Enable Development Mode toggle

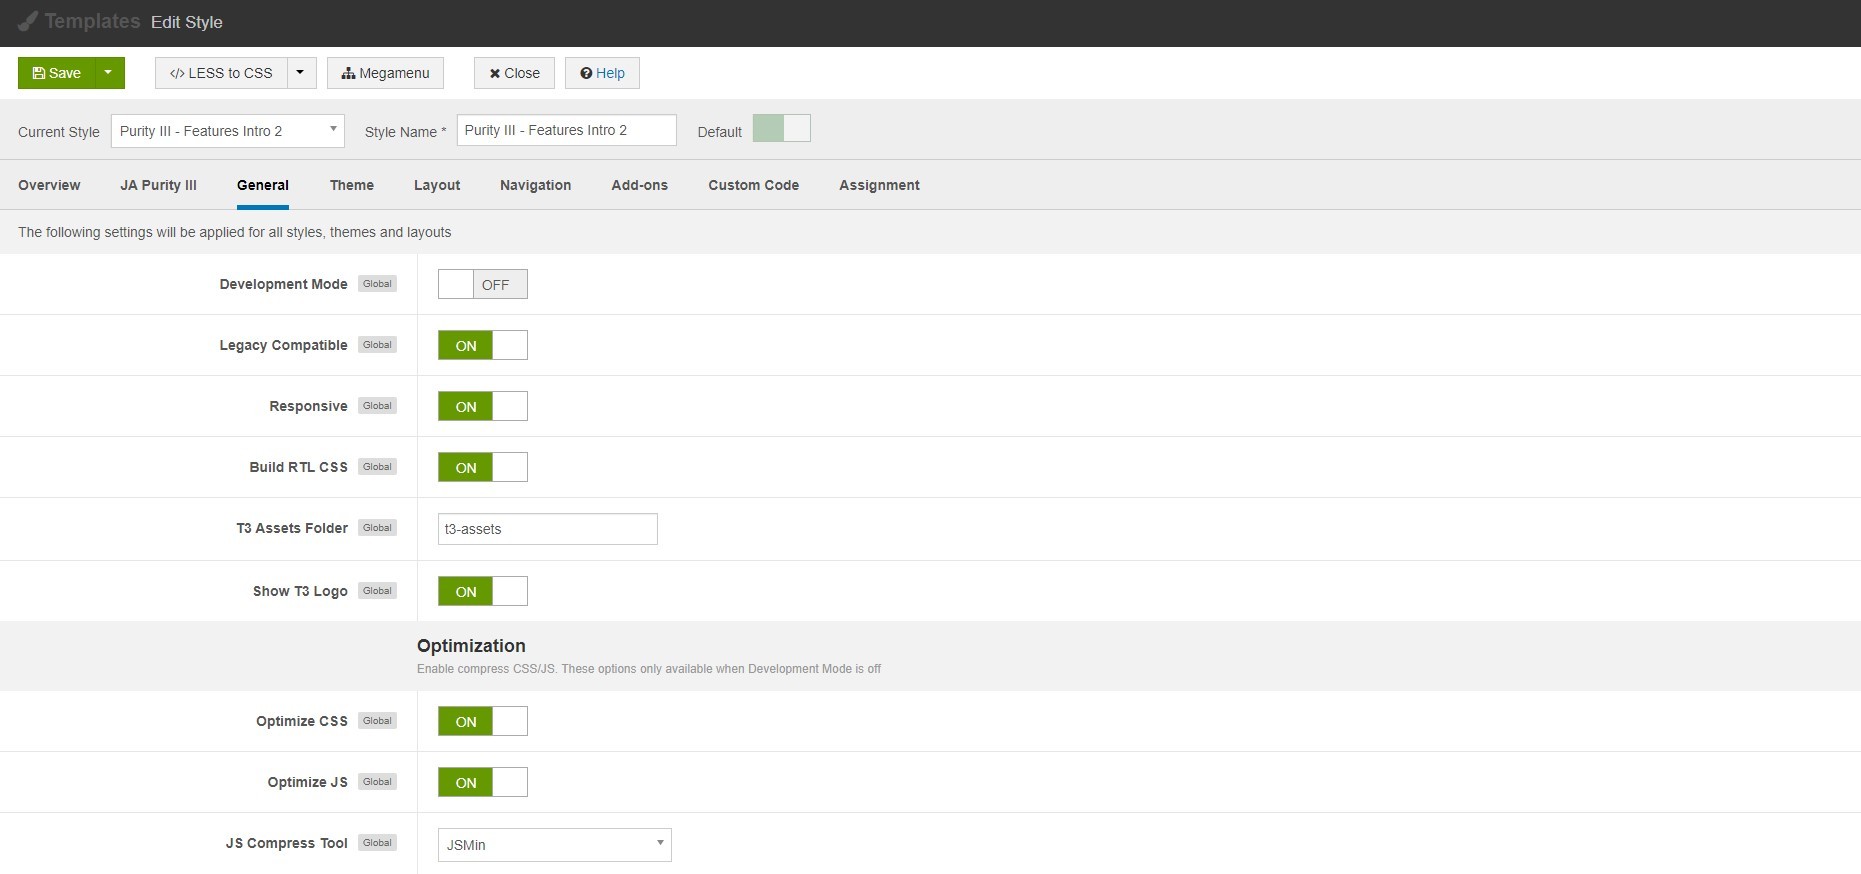[482, 284]
